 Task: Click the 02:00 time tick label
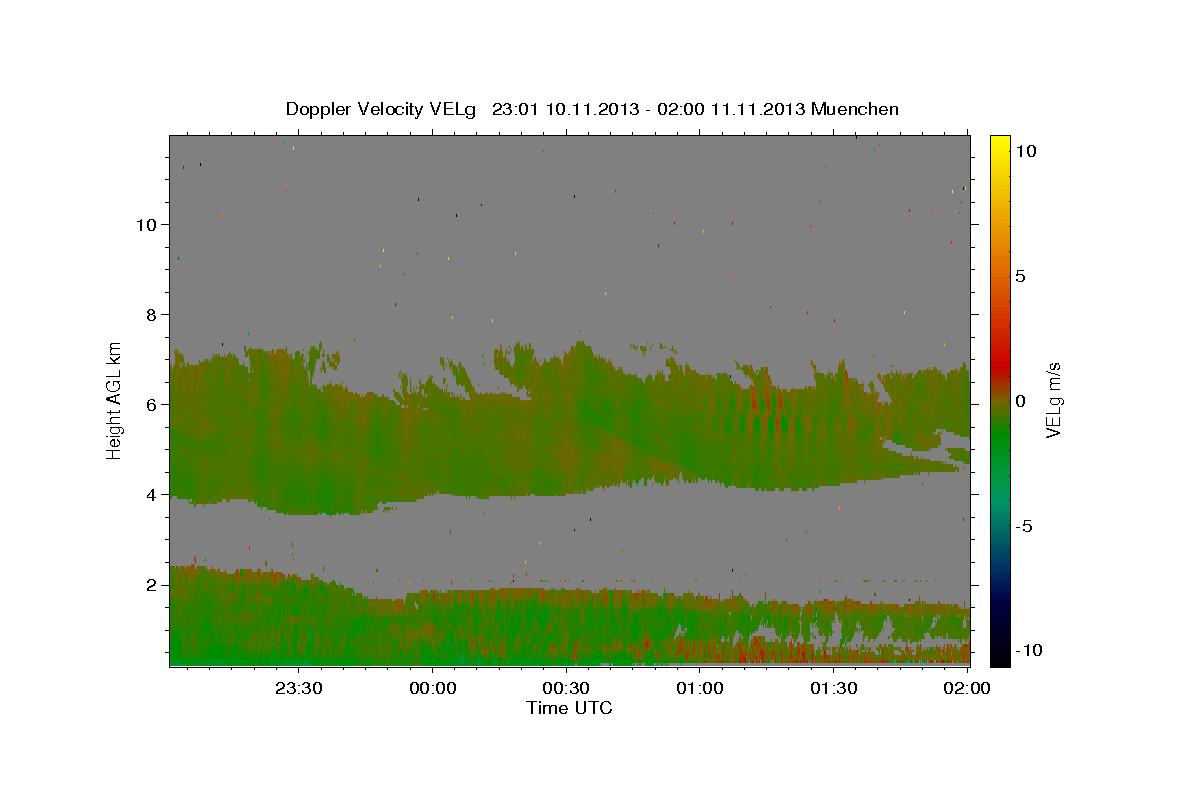(968, 689)
